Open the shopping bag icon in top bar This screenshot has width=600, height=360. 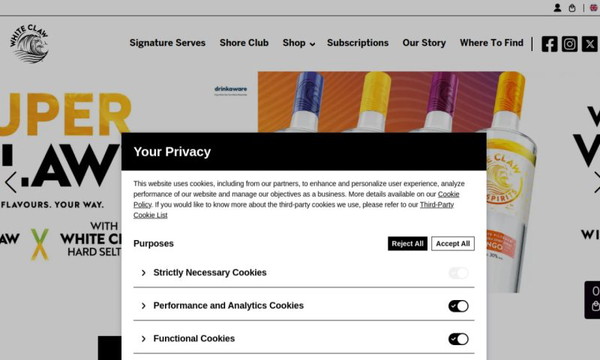572,8
